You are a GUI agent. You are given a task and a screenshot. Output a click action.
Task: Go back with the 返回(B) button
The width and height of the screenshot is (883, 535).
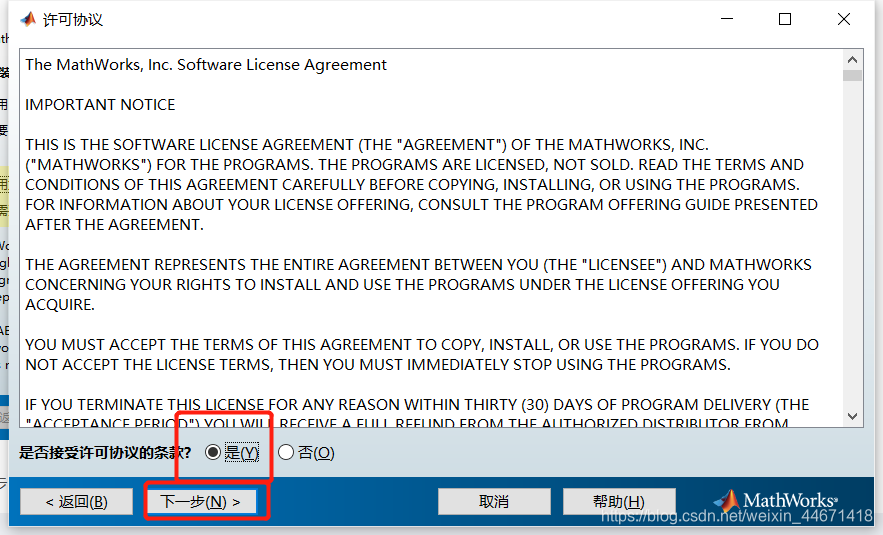click(77, 501)
